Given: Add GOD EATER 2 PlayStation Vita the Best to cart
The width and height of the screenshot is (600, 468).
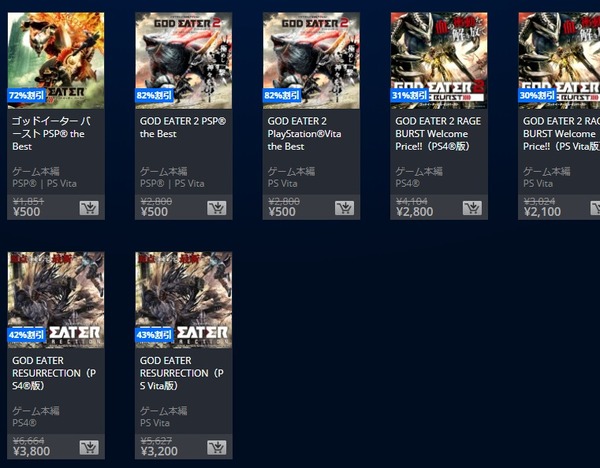Looking at the screenshot, I should [x=344, y=208].
